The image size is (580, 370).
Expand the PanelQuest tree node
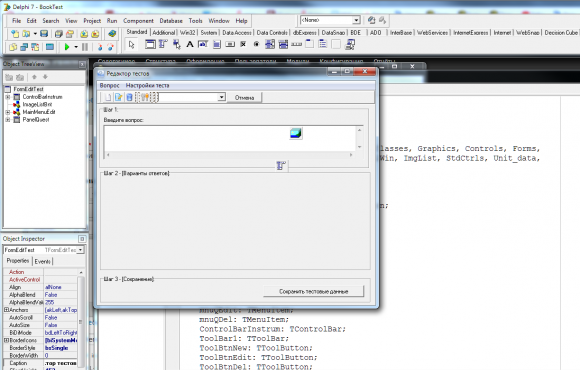[x=7, y=120]
